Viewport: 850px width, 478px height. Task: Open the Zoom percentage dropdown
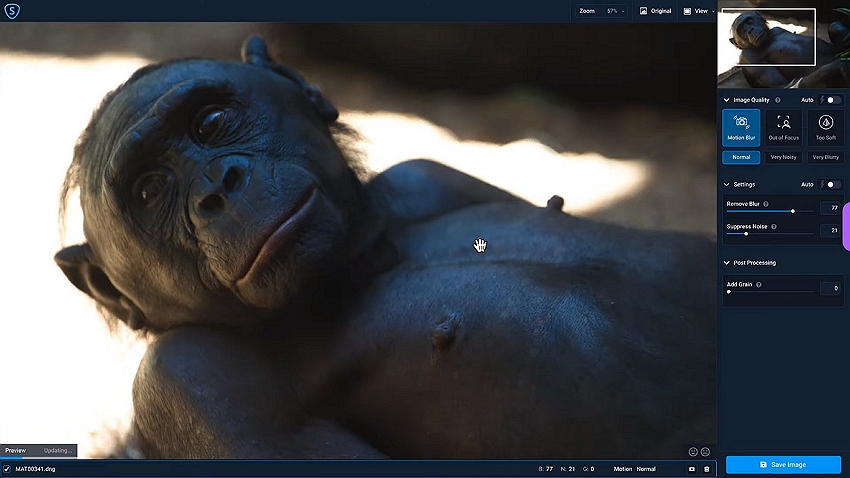pos(612,11)
